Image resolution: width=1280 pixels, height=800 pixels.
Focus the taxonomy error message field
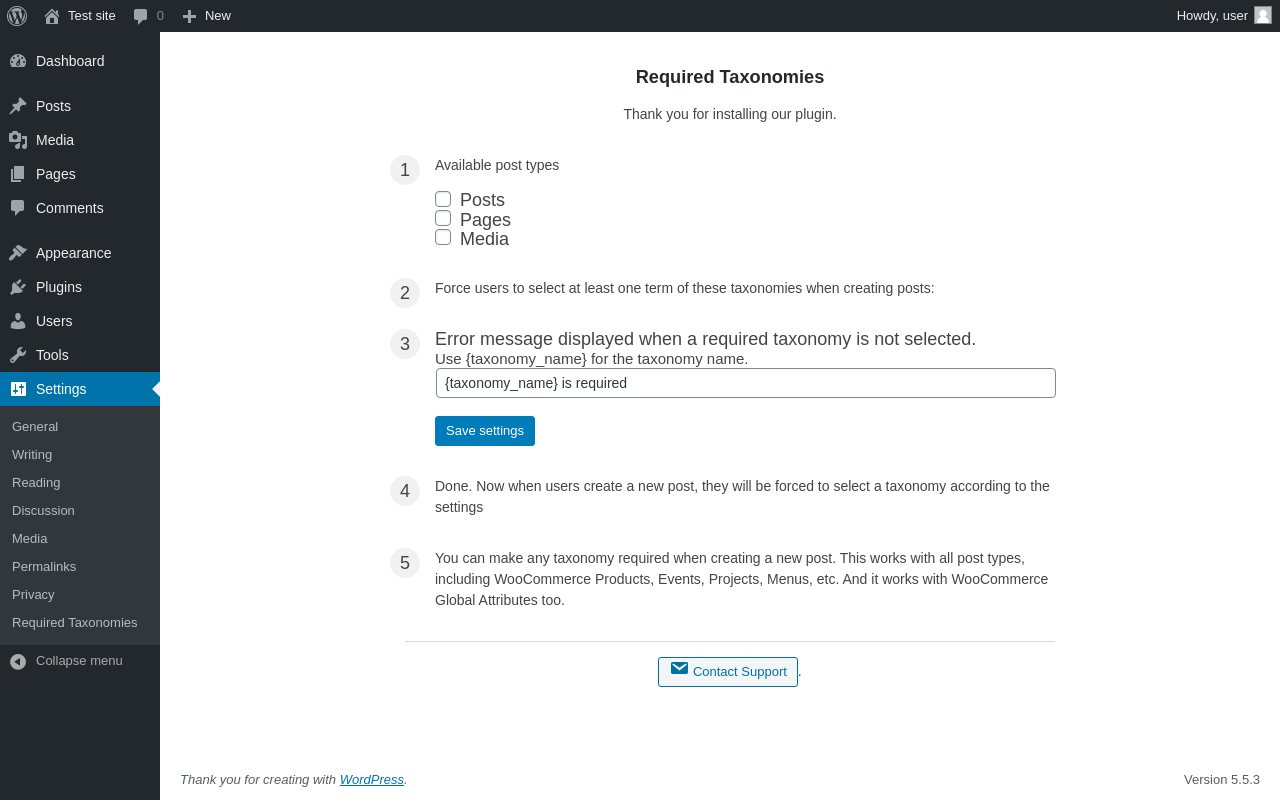click(746, 383)
